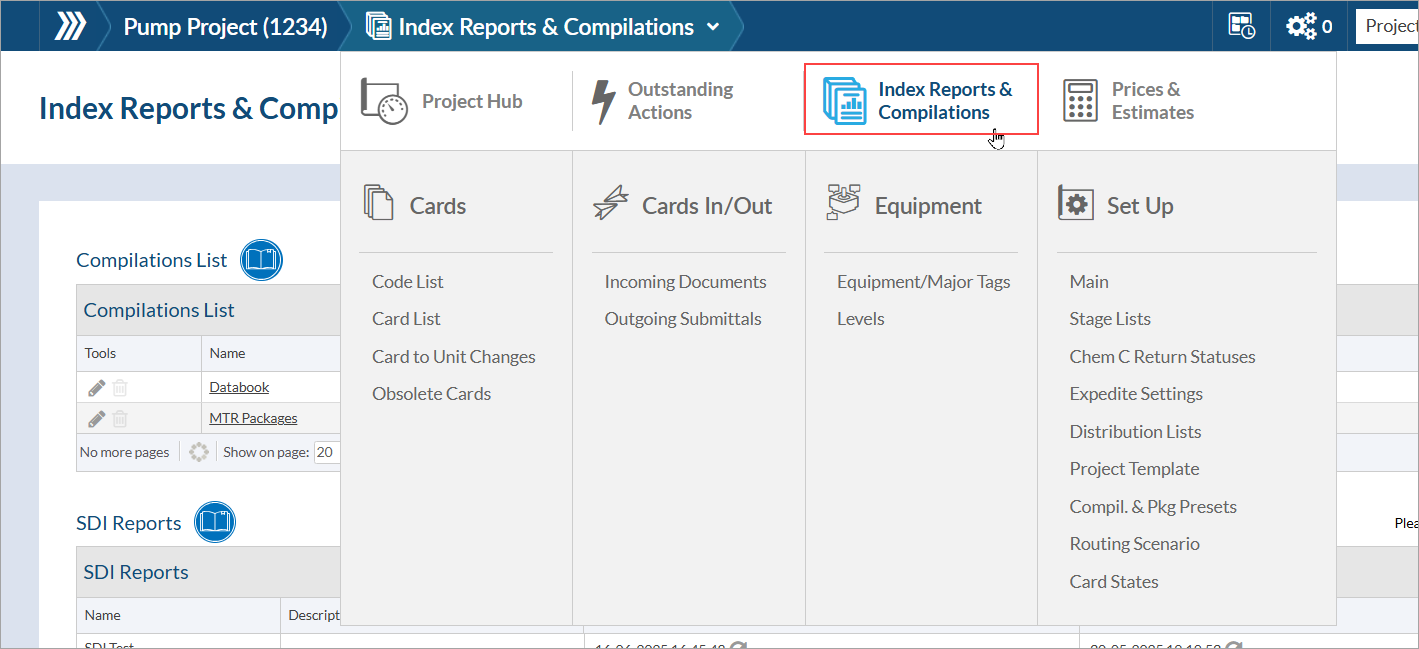1419x649 pixels.
Task: Open Distribution Lists page
Action: 1135,432
